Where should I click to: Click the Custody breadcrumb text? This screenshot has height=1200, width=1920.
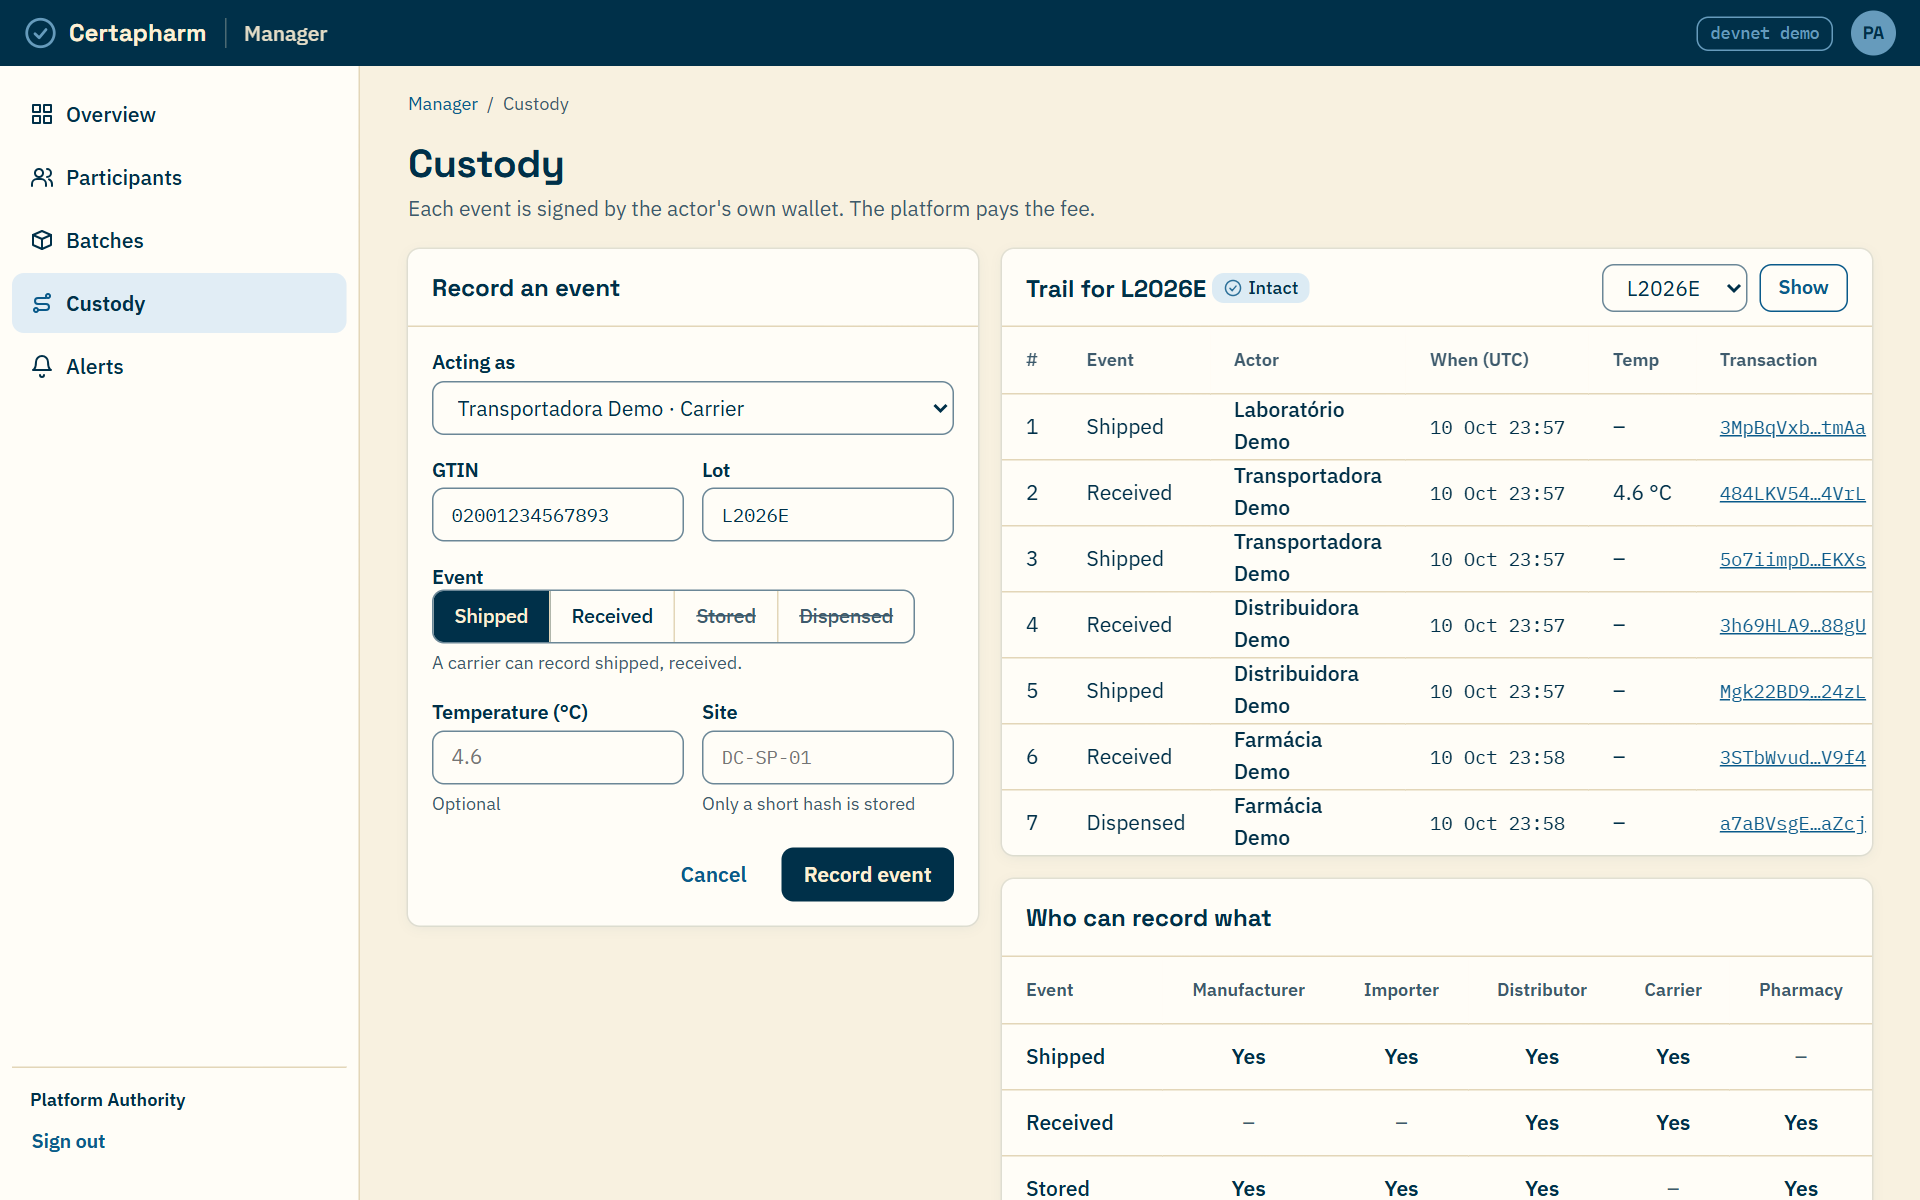(535, 104)
